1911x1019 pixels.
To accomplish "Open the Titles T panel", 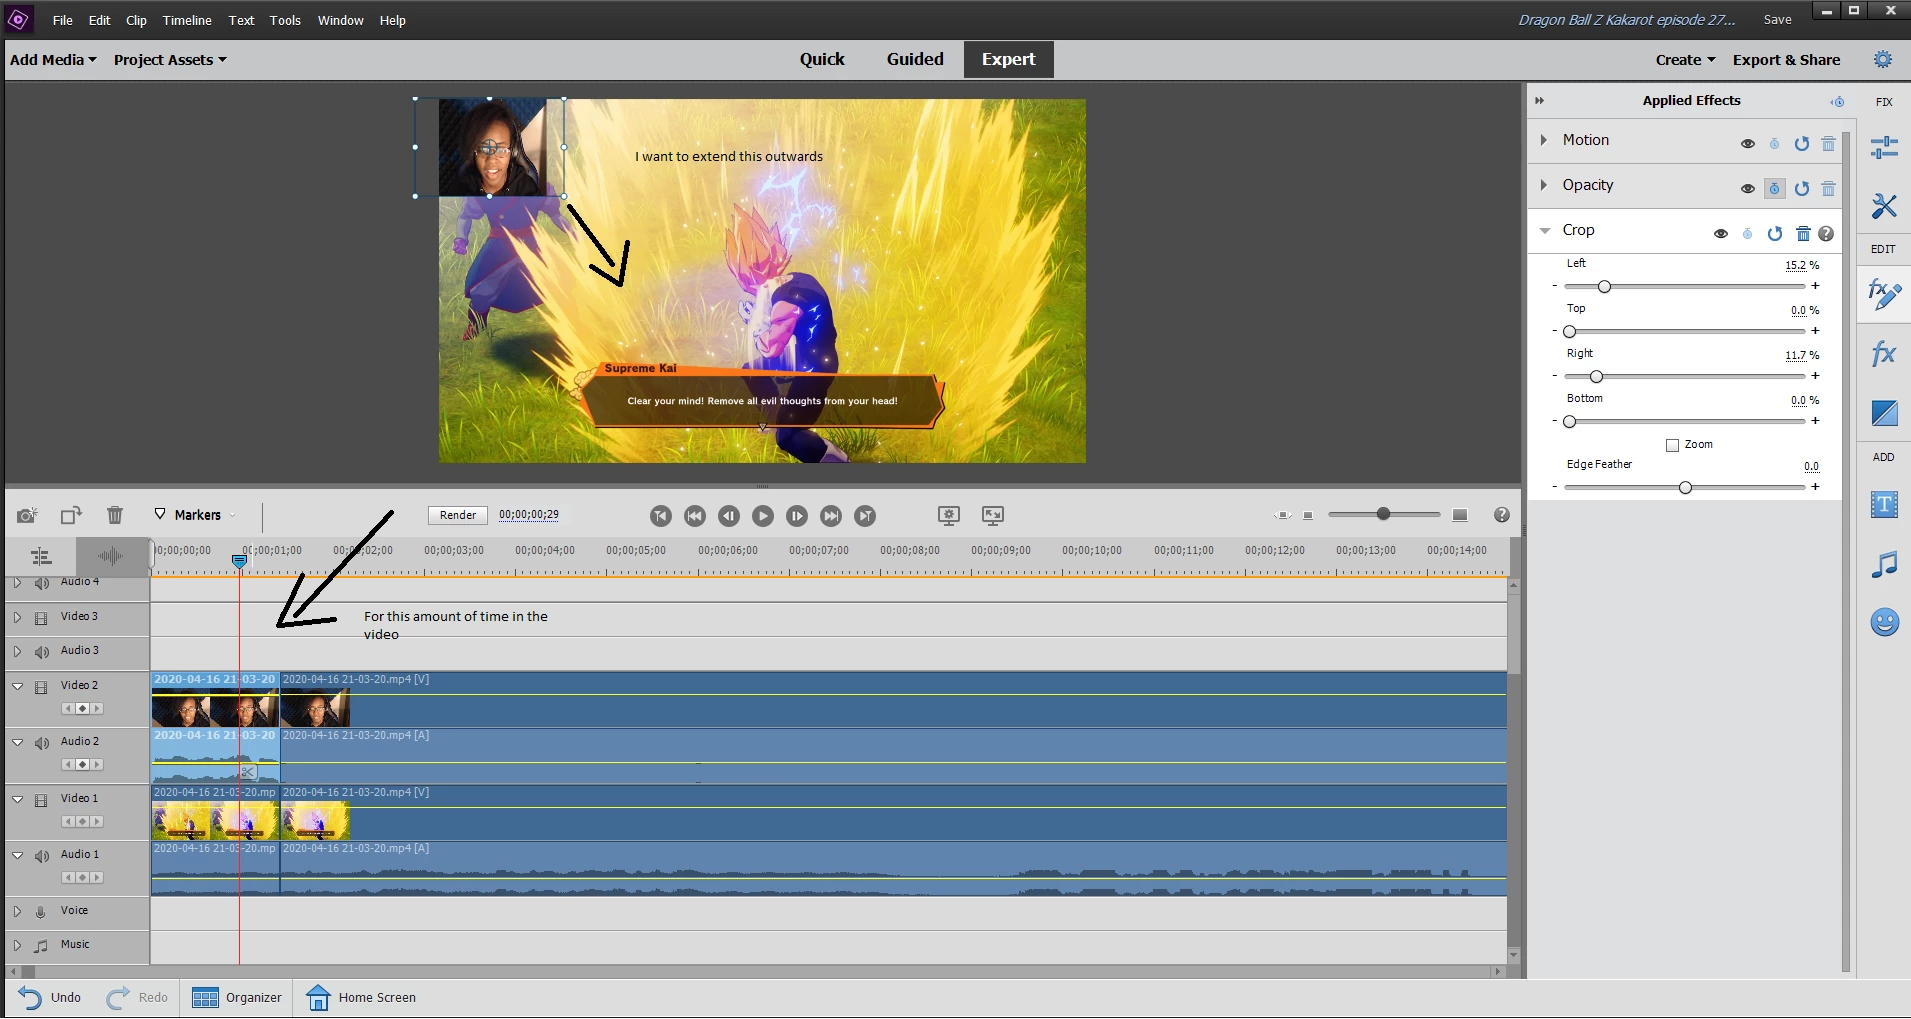I will pyautogui.click(x=1884, y=505).
